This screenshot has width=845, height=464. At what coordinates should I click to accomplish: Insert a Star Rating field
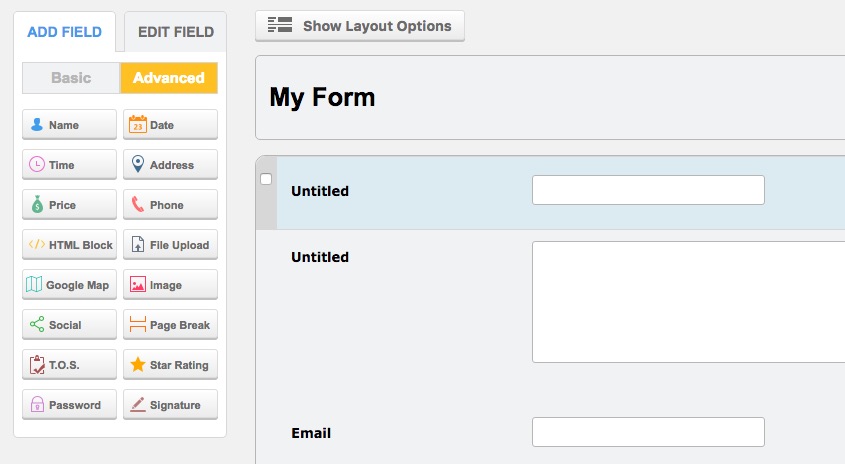pyautogui.click(x=170, y=365)
